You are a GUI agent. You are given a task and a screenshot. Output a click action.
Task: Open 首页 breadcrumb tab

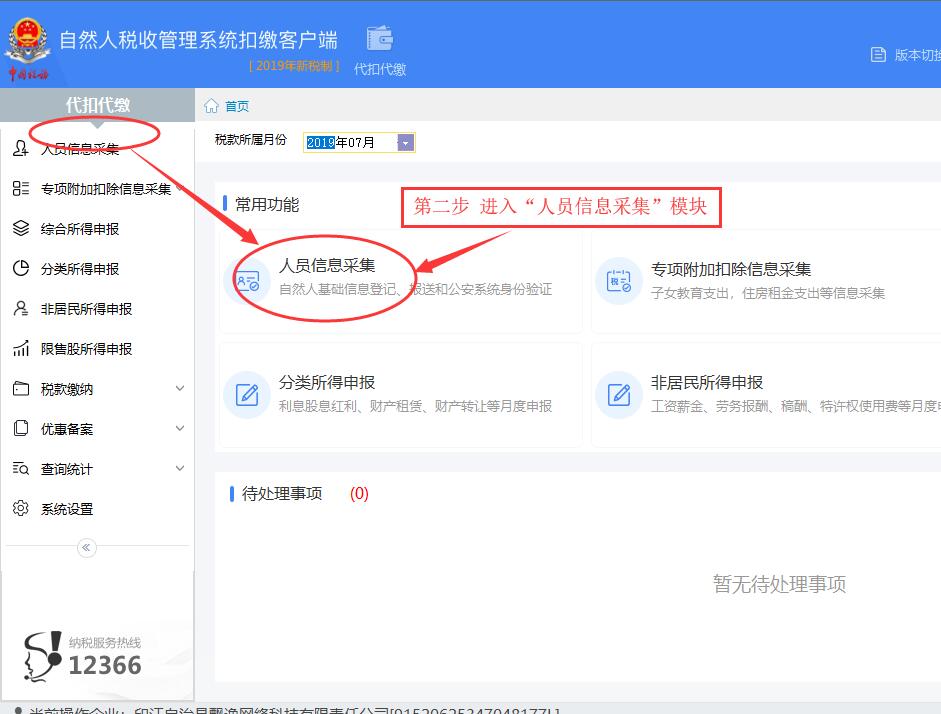point(237,106)
